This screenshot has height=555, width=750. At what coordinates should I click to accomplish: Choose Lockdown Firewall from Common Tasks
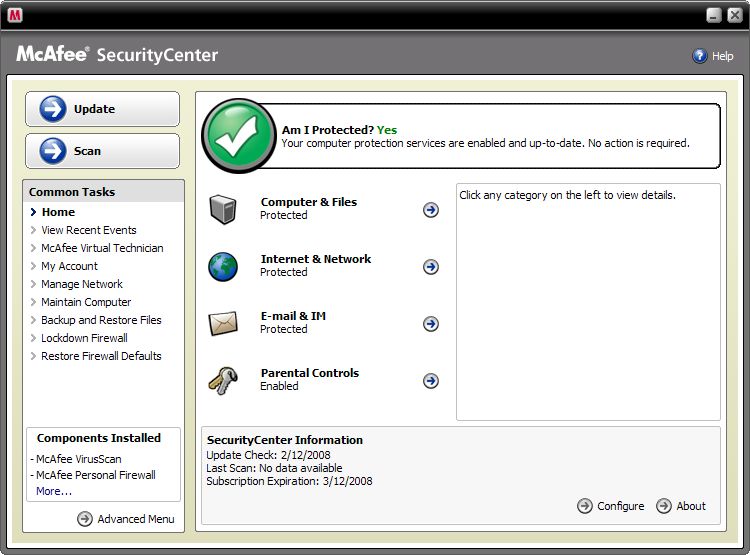click(84, 338)
